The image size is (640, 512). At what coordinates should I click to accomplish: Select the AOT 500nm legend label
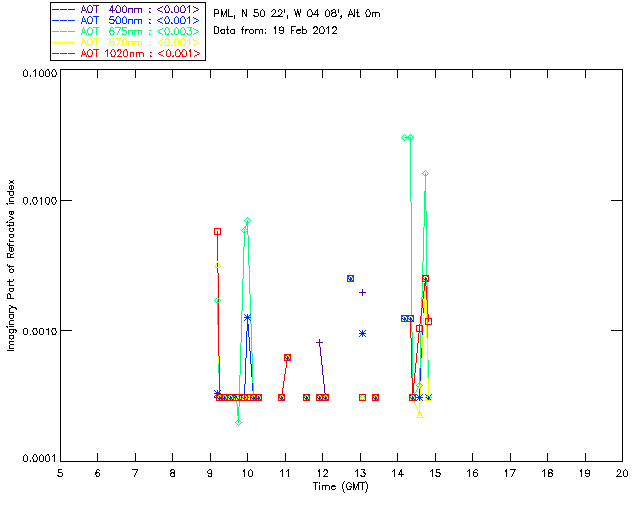pos(140,20)
